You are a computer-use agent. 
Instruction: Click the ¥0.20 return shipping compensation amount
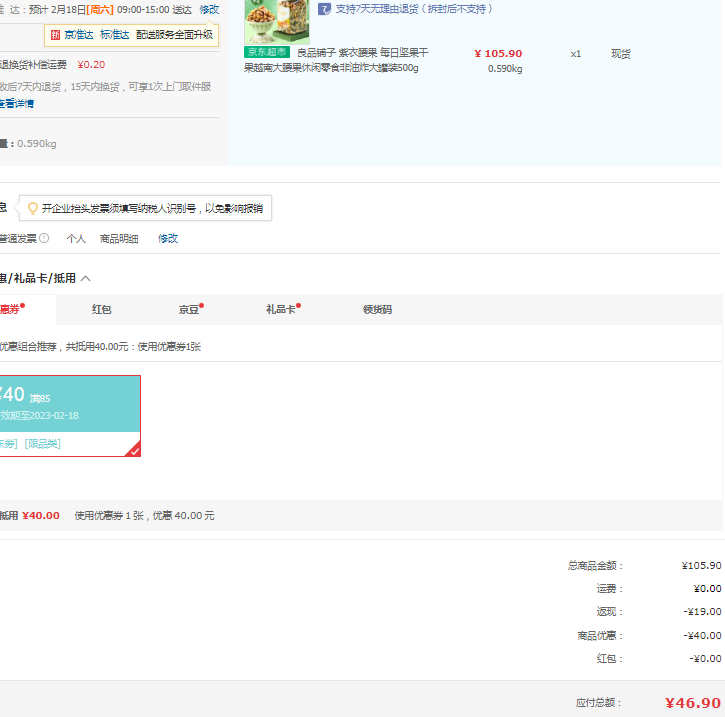click(91, 65)
